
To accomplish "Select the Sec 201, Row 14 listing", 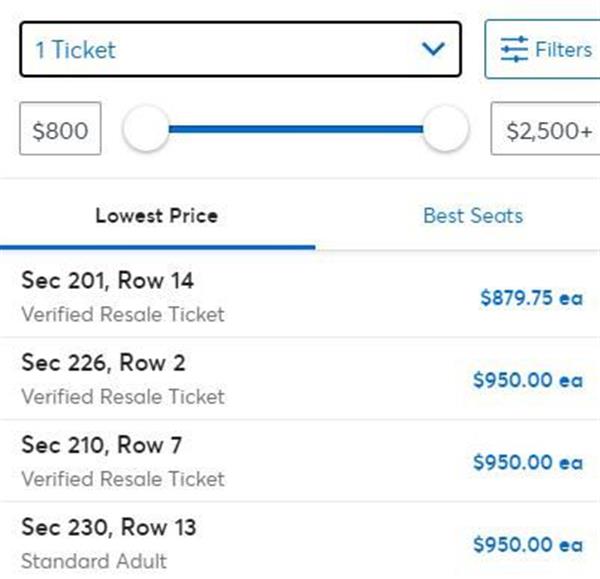I will (x=300, y=297).
